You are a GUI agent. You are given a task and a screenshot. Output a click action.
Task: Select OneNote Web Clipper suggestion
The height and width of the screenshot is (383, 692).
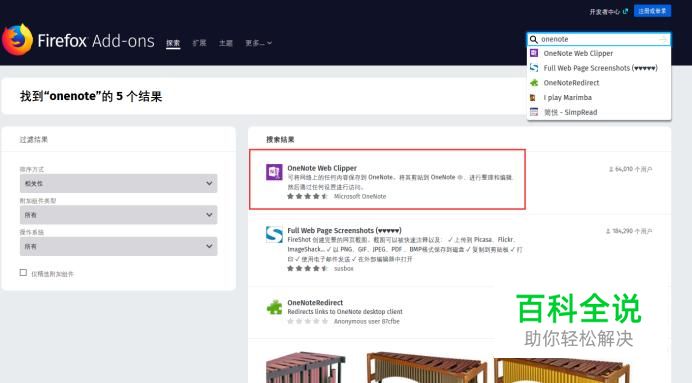pos(599,53)
